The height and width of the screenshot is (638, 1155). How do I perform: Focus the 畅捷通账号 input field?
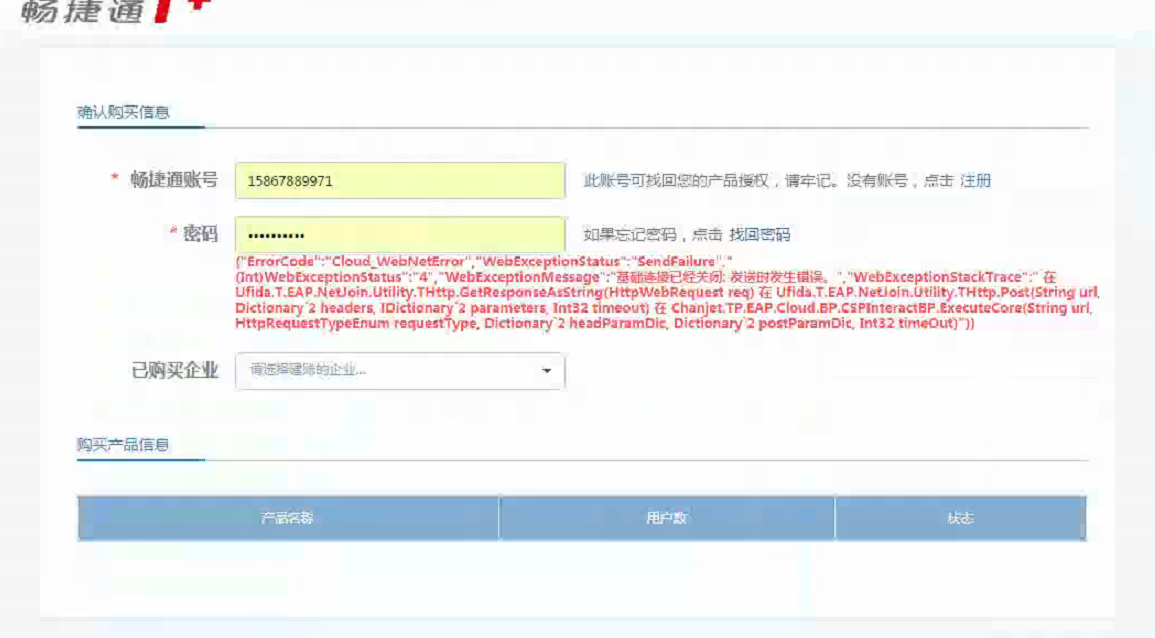400,180
